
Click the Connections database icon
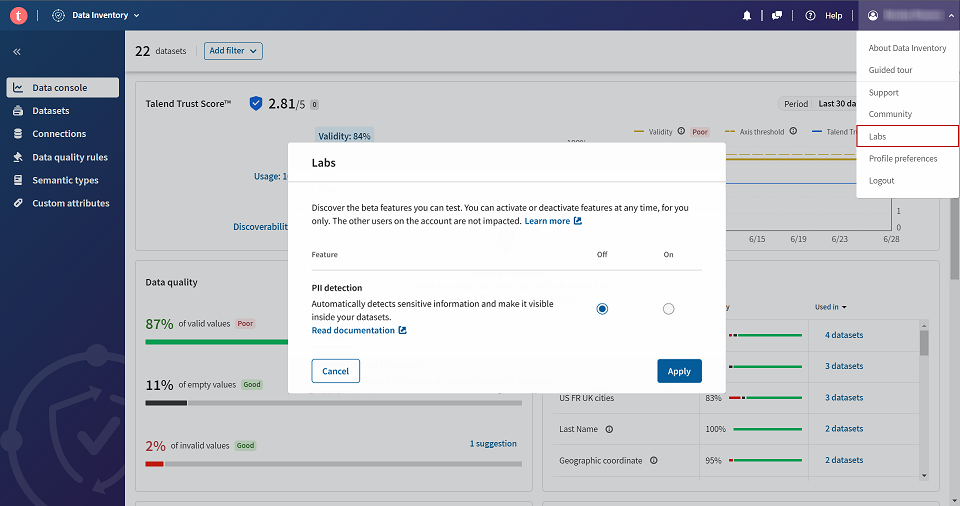click(x=18, y=134)
